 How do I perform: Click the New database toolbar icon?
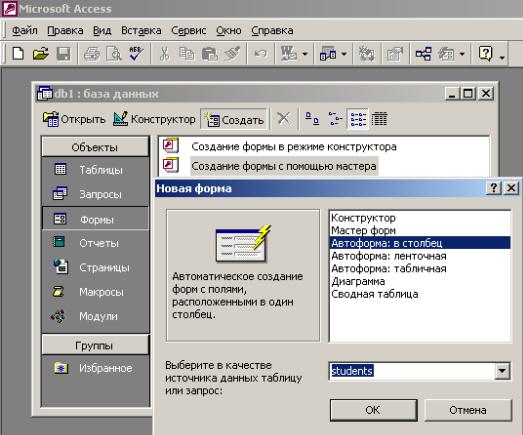[x=18, y=53]
